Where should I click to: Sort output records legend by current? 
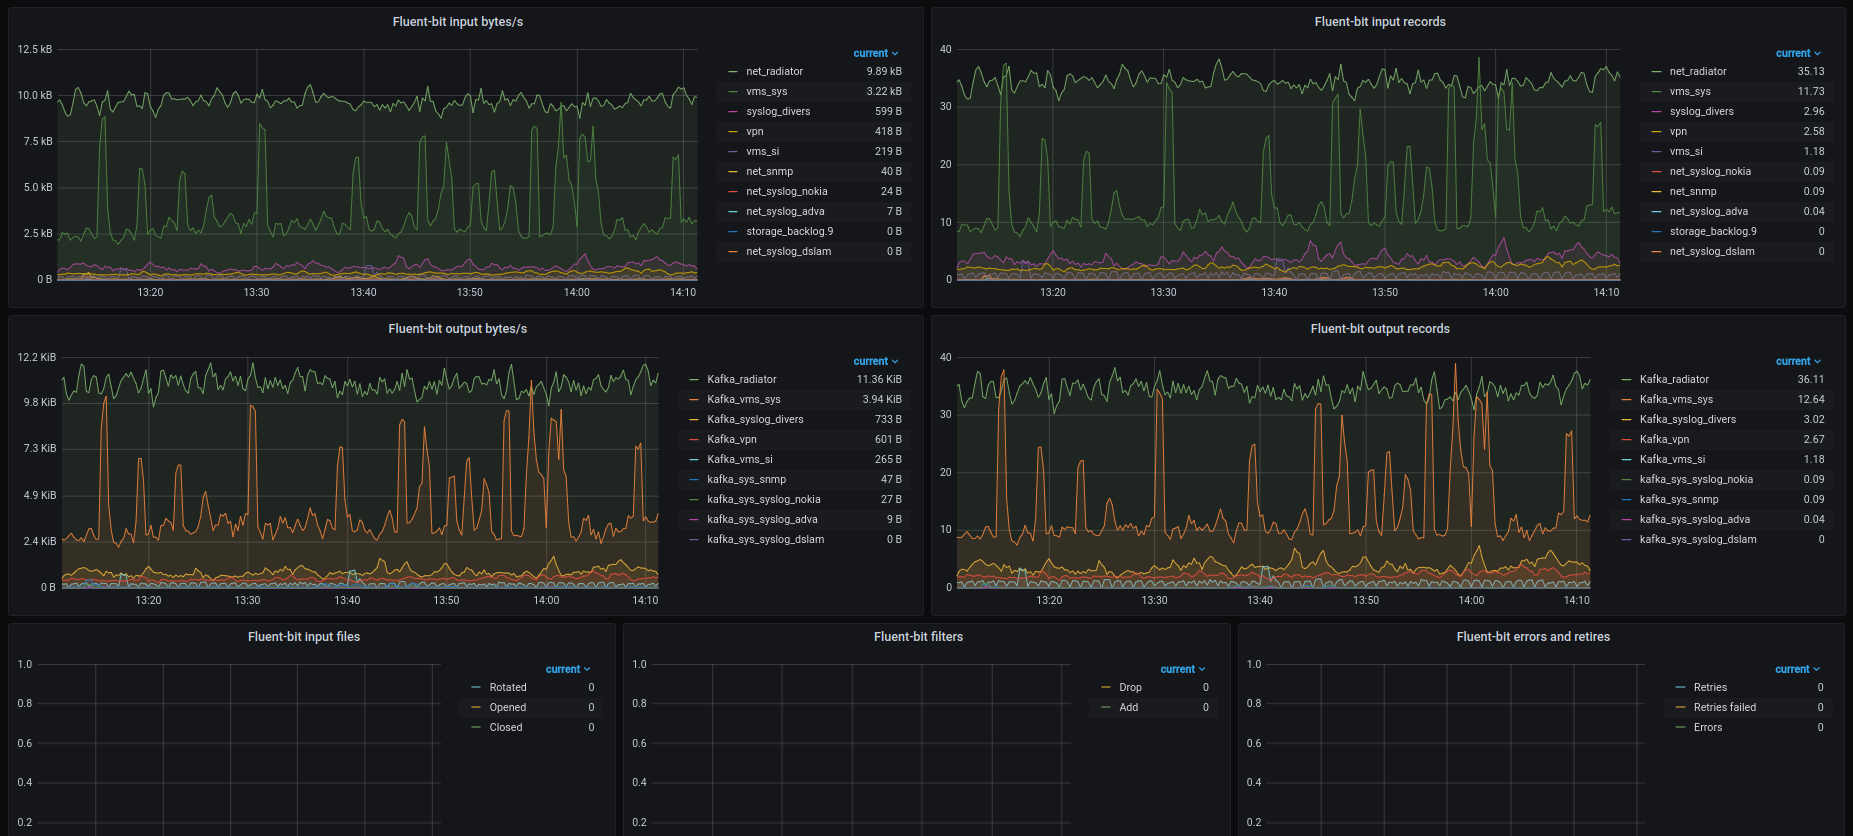tap(1798, 362)
